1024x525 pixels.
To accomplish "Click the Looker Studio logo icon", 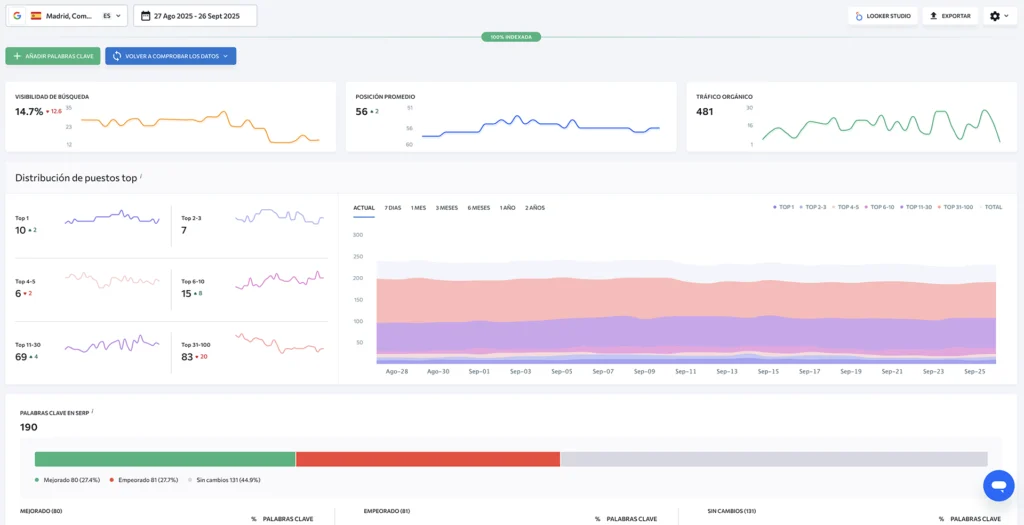I will click(858, 16).
